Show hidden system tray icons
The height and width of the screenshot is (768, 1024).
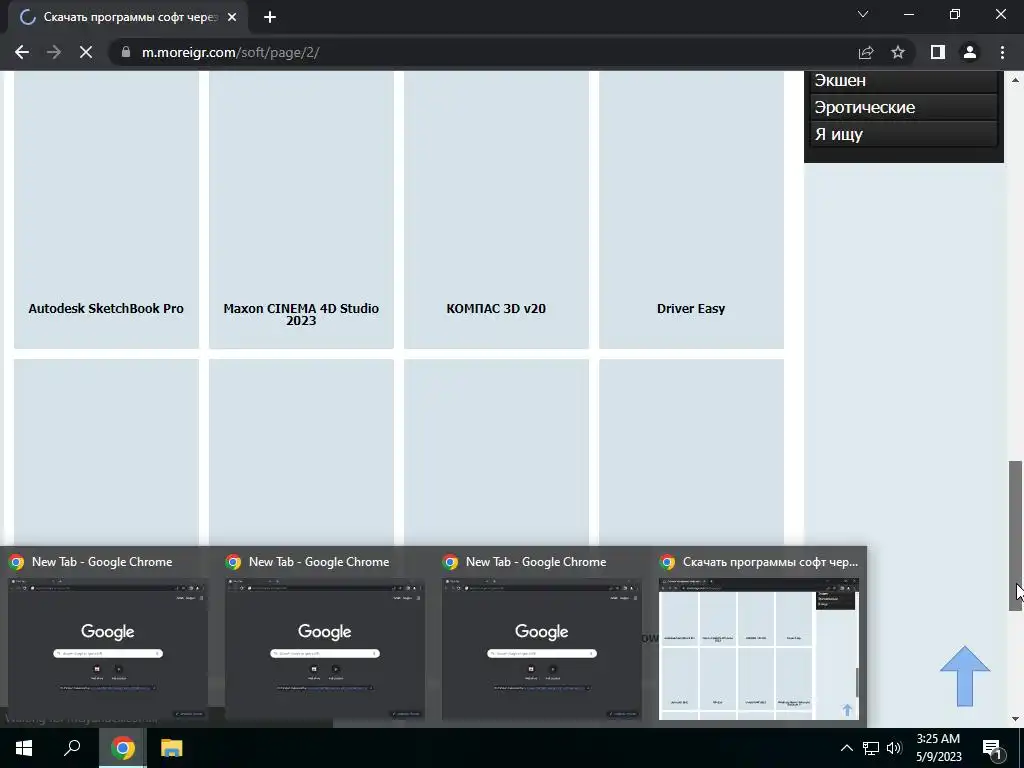(x=846, y=748)
